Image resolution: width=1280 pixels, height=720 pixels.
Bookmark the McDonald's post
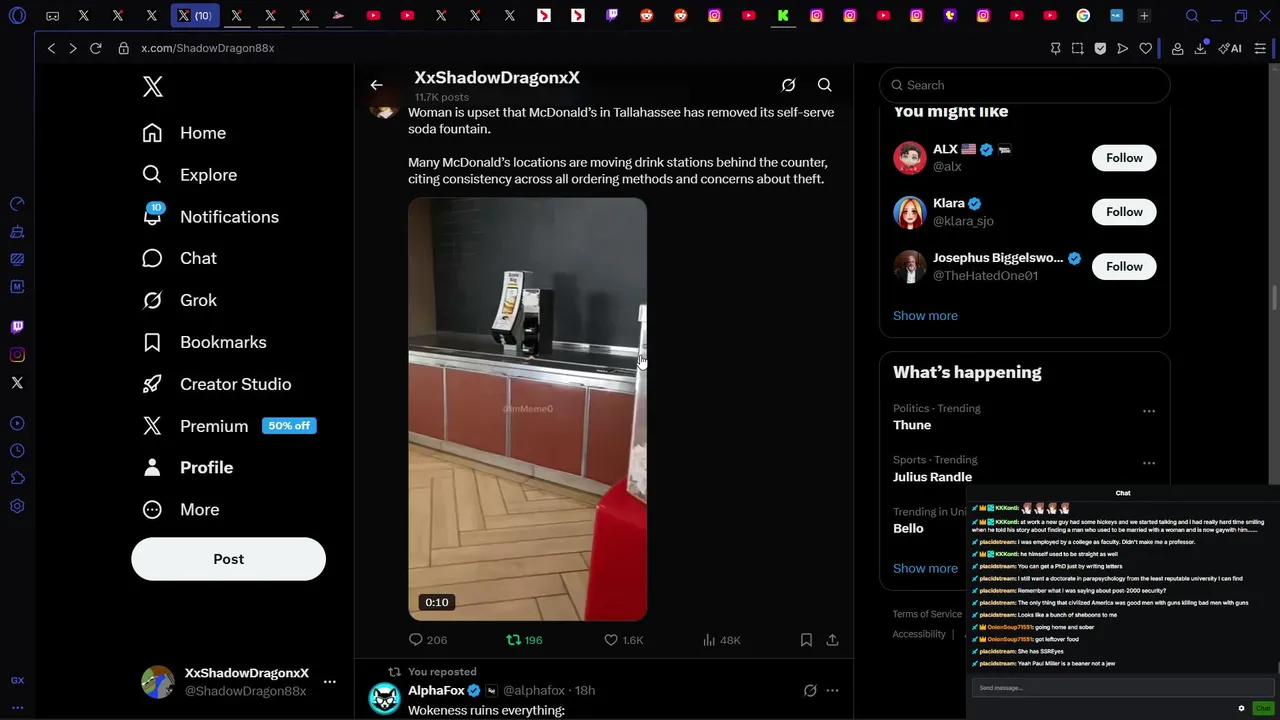pyautogui.click(x=806, y=640)
